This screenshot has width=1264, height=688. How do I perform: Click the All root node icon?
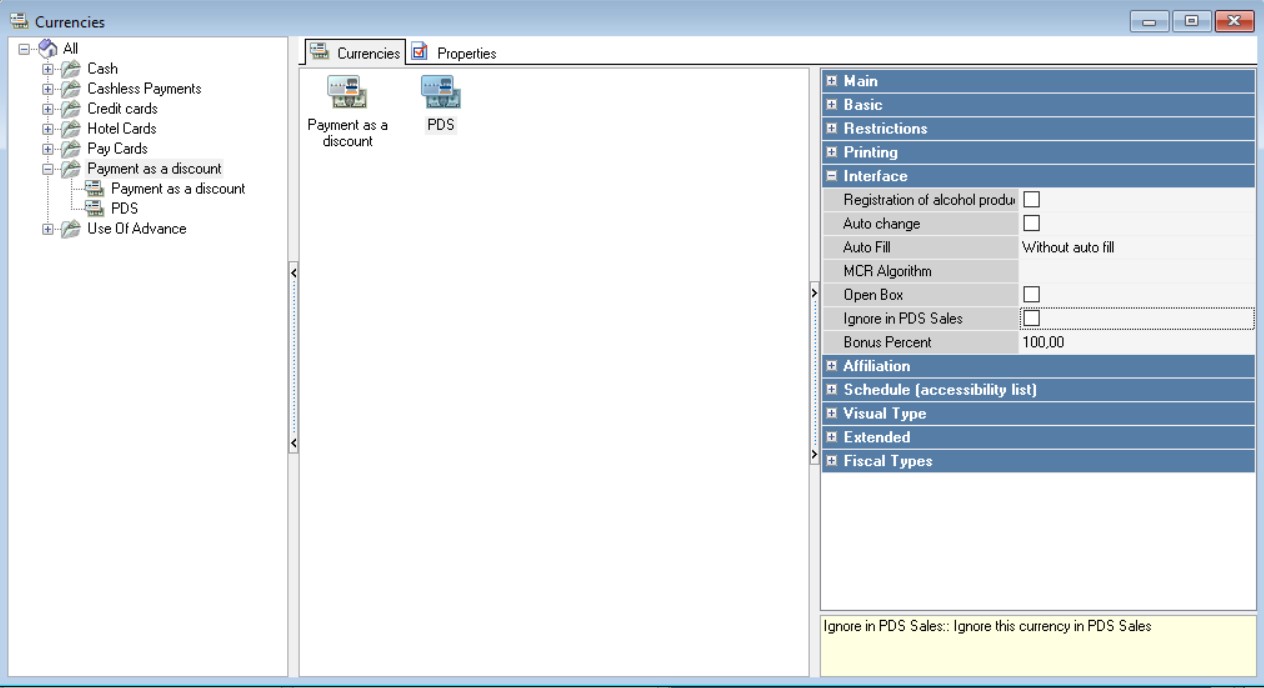[48, 48]
